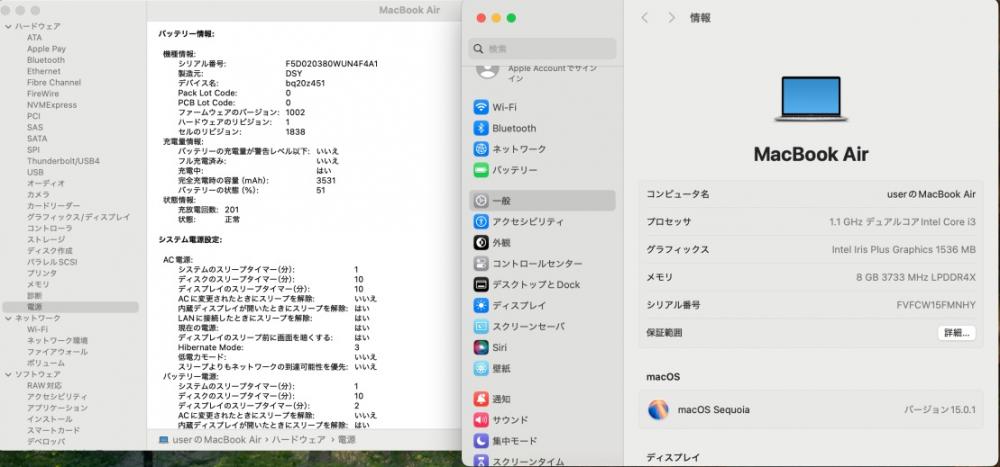Click 8 GB 3733 MHz LPDDR4X value
1000x467 pixels.
916,278
